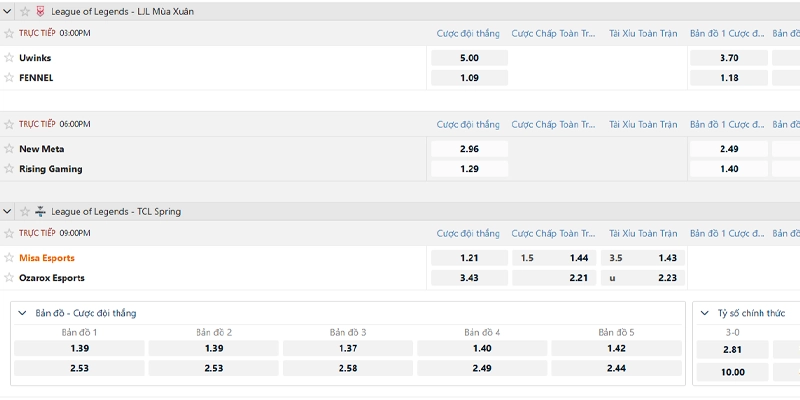
Task: Pick Bản đồ 1 odds 2.53
Action: (80, 368)
